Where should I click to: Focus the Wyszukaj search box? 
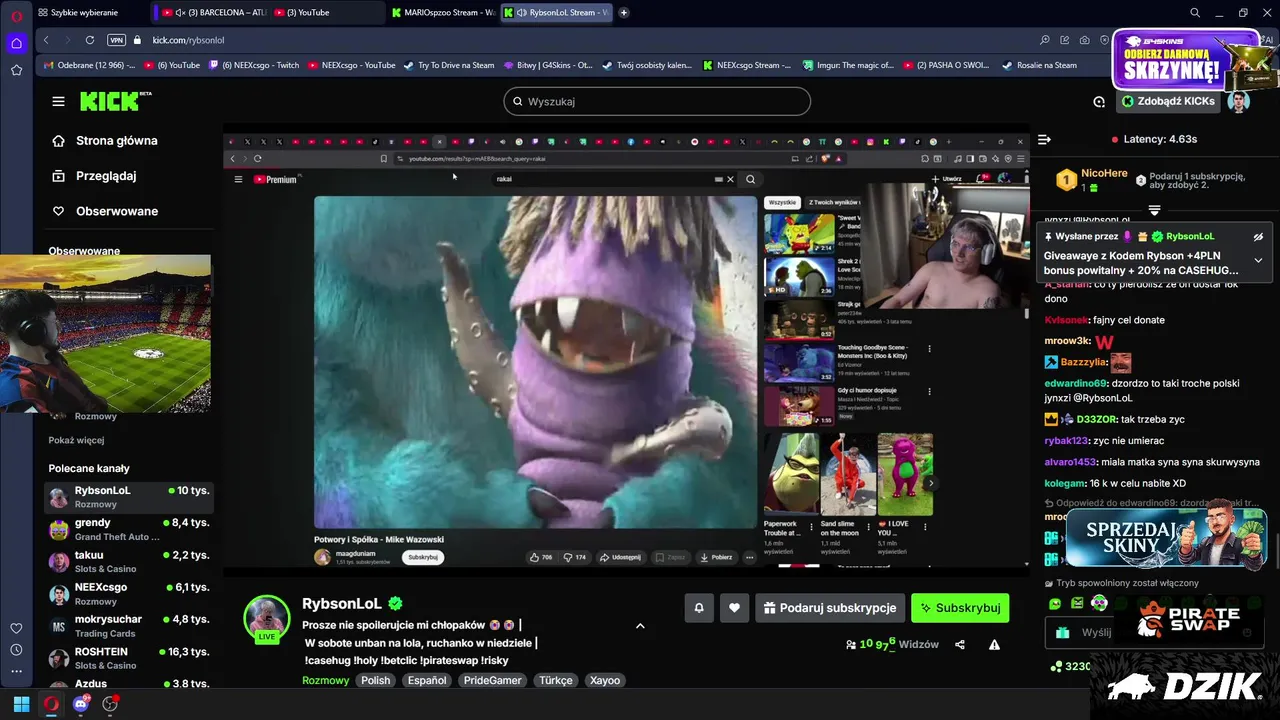(x=657, y=101)
